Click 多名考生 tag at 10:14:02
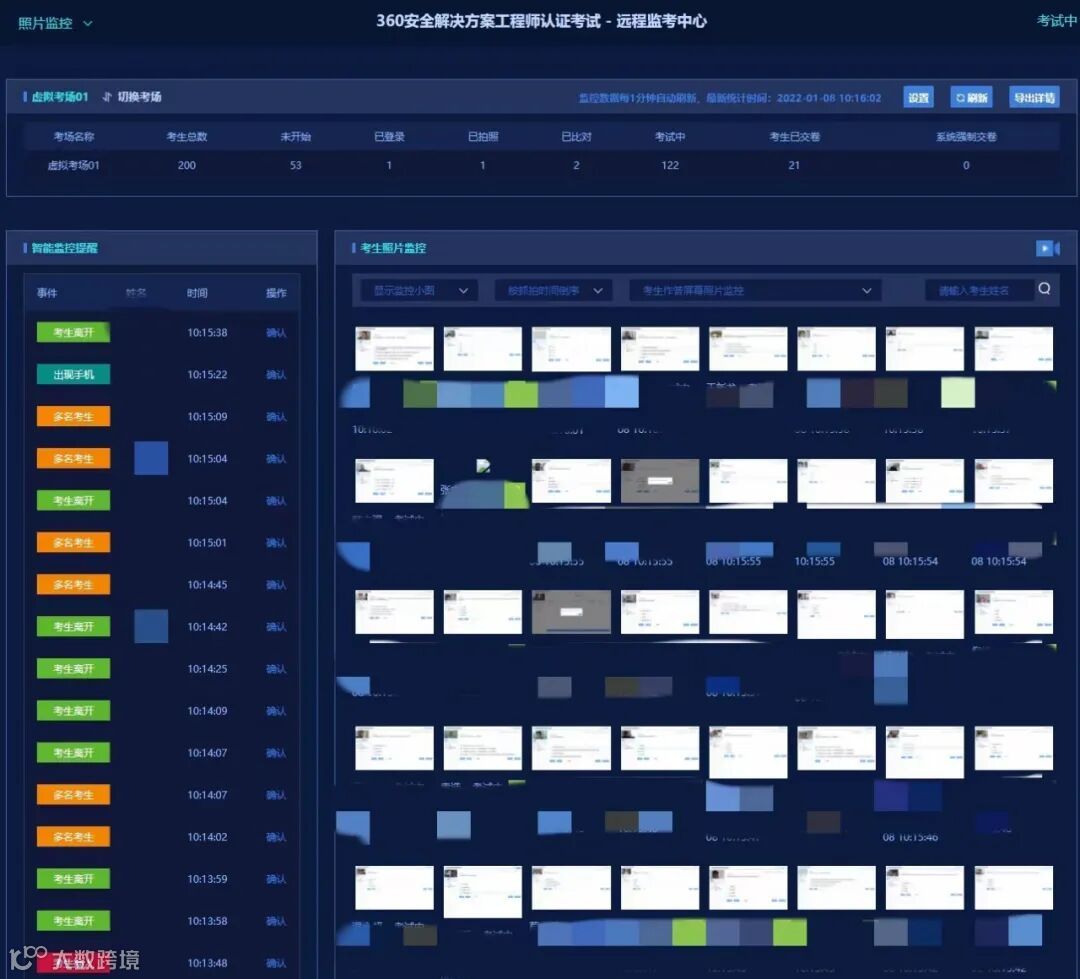Screen dimensions: 1080x979 click(73, 837)
